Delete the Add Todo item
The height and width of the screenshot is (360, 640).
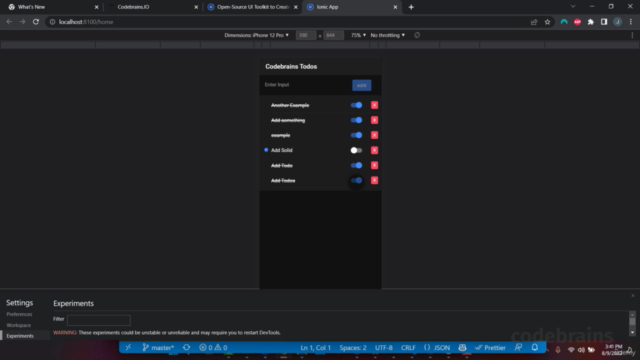point(374,165)
